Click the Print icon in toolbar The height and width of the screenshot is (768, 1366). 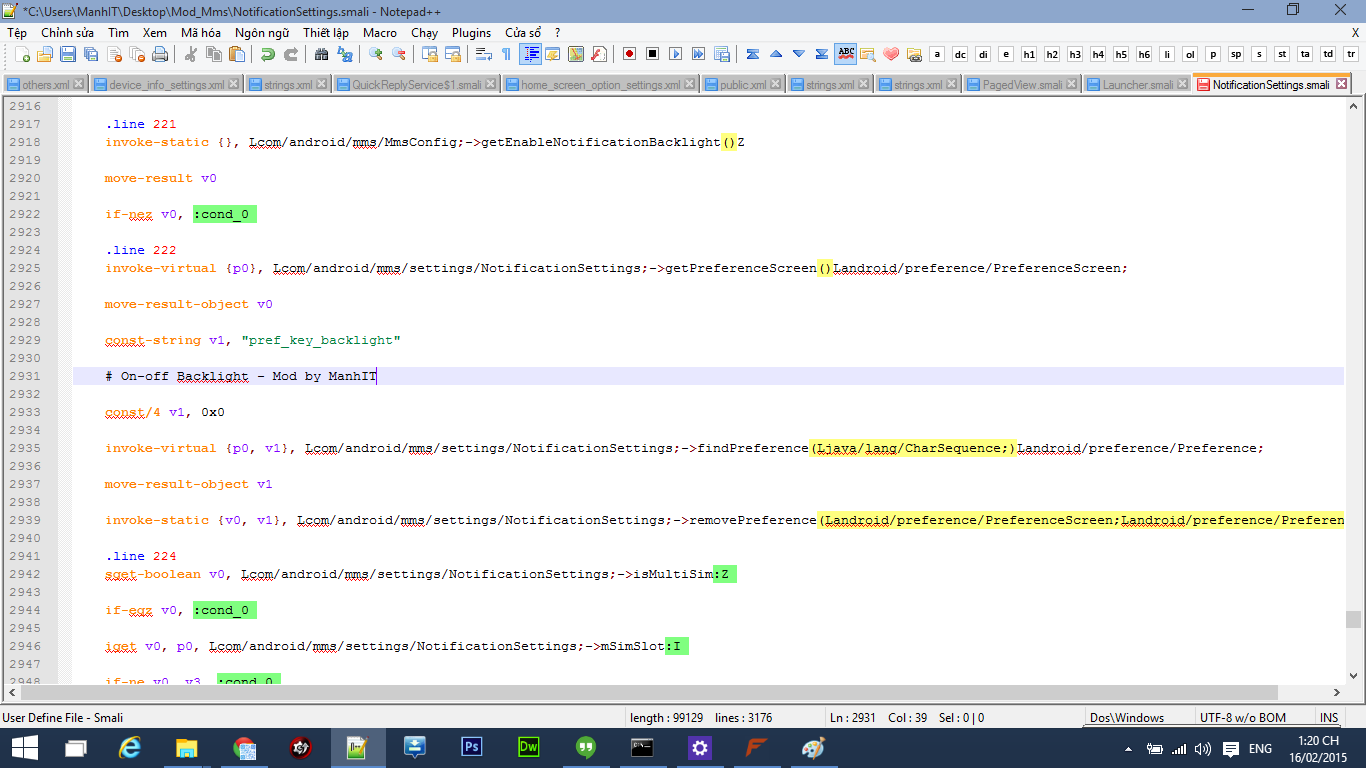click(x=159, y=54)
